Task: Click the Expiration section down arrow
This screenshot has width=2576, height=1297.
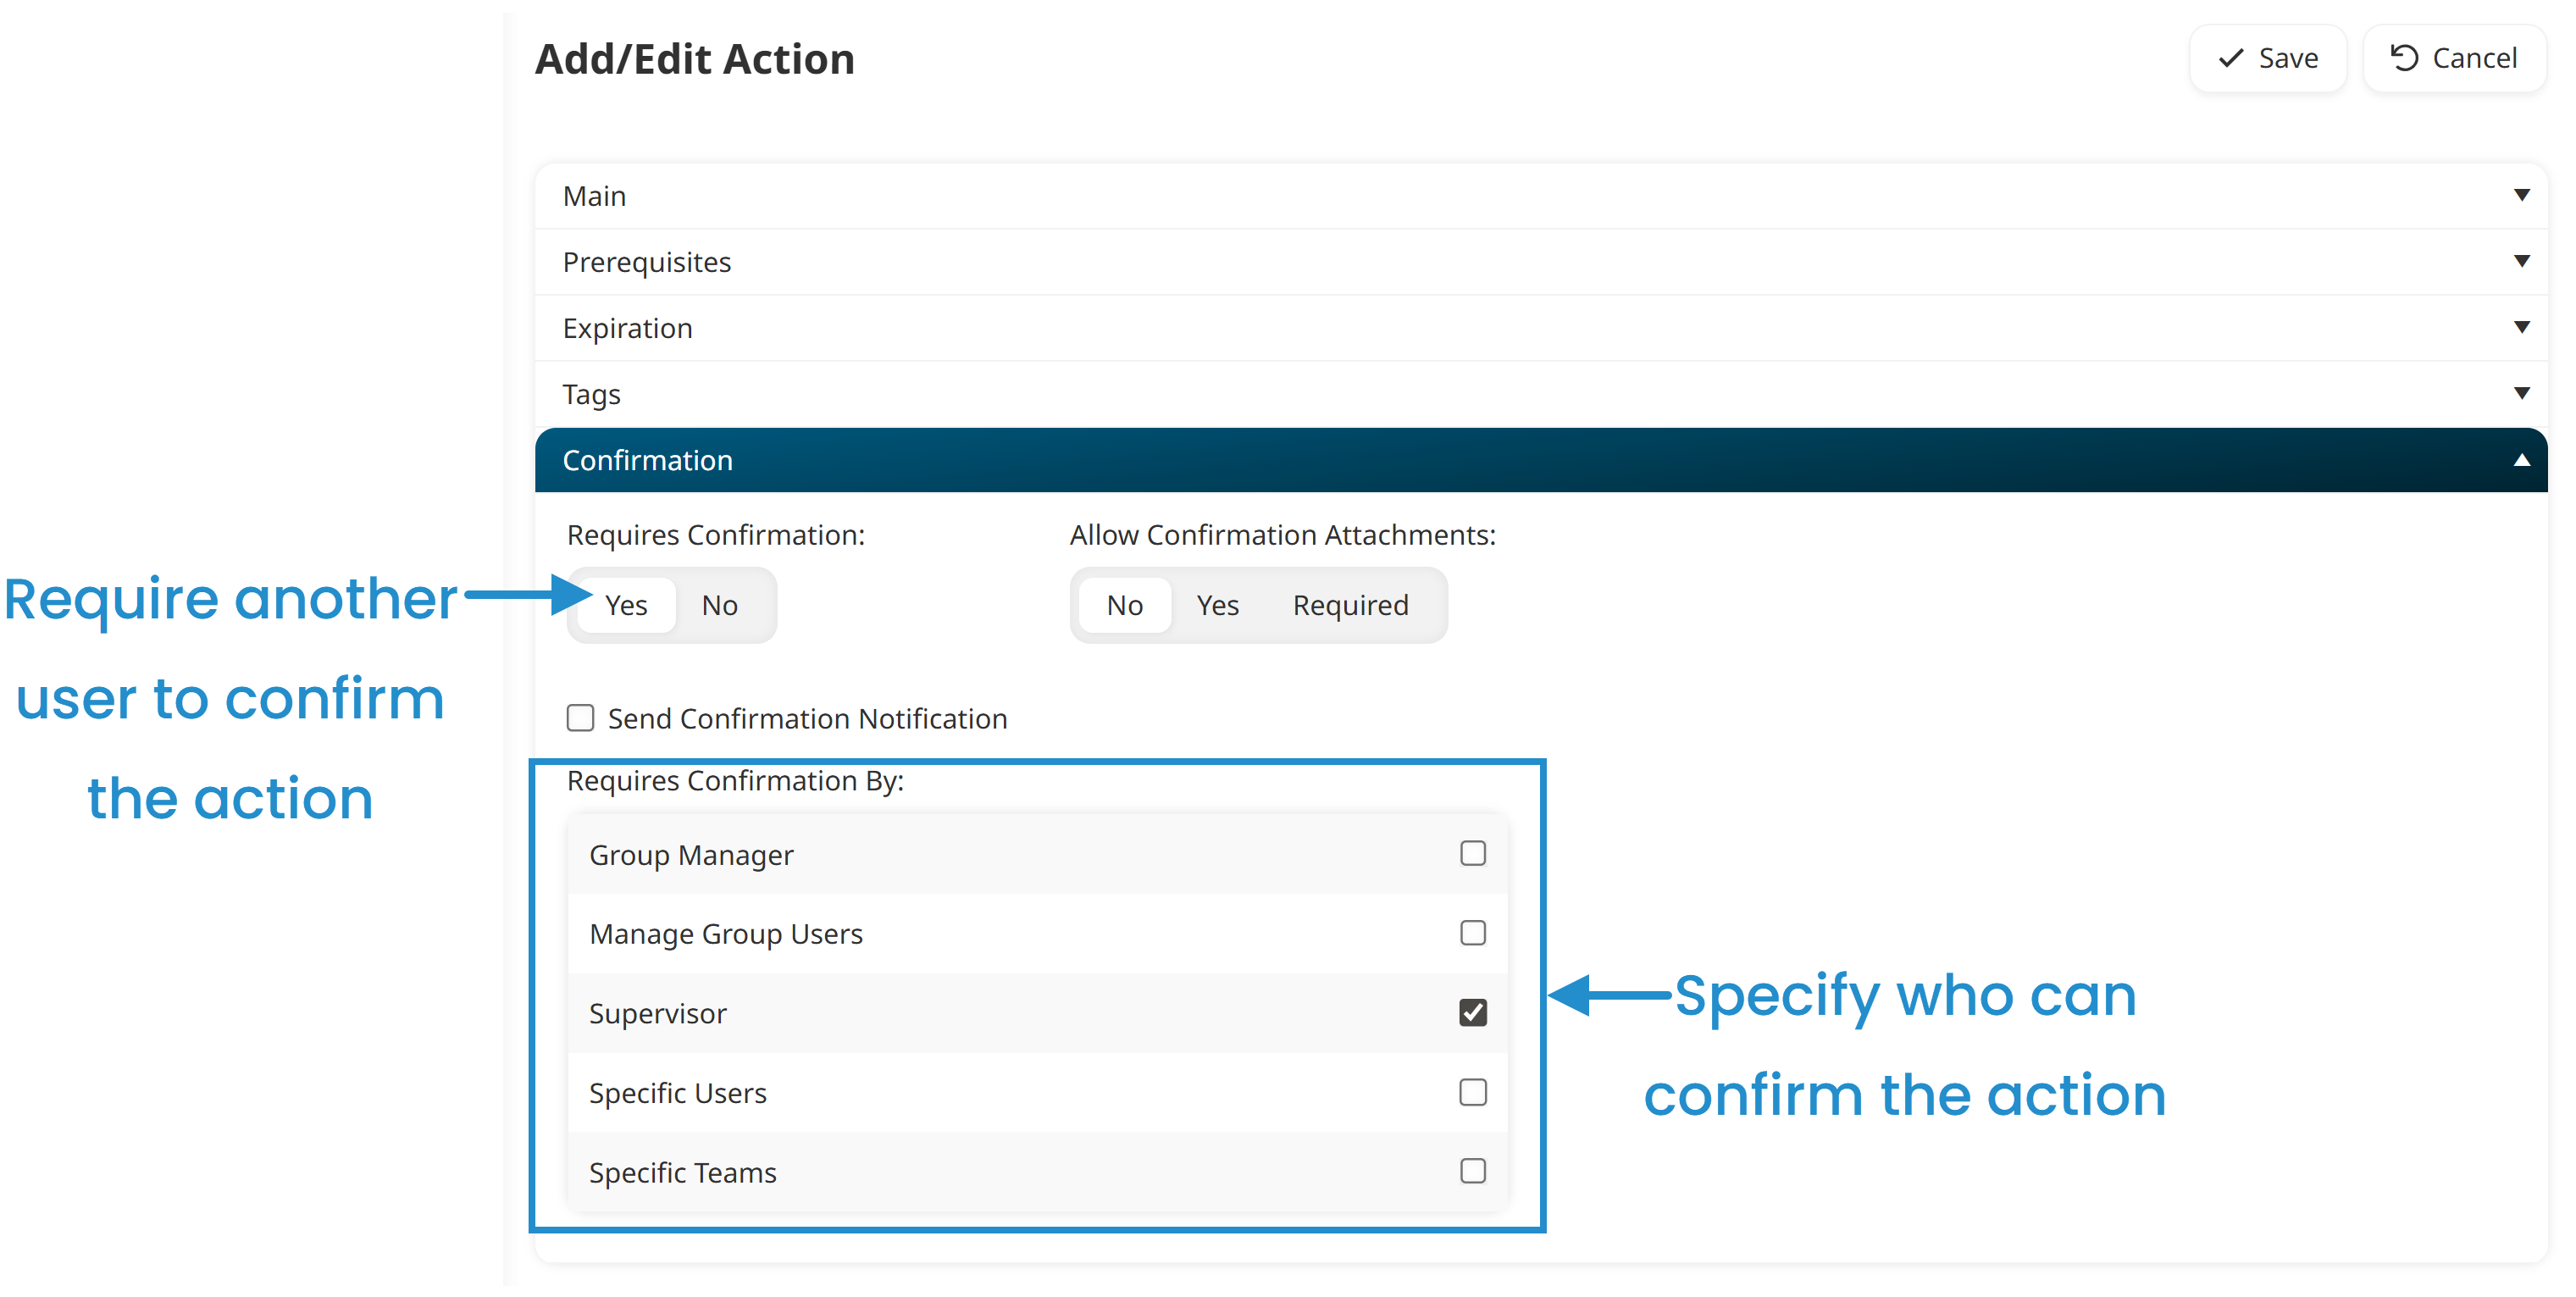Action: point(2521,327)
